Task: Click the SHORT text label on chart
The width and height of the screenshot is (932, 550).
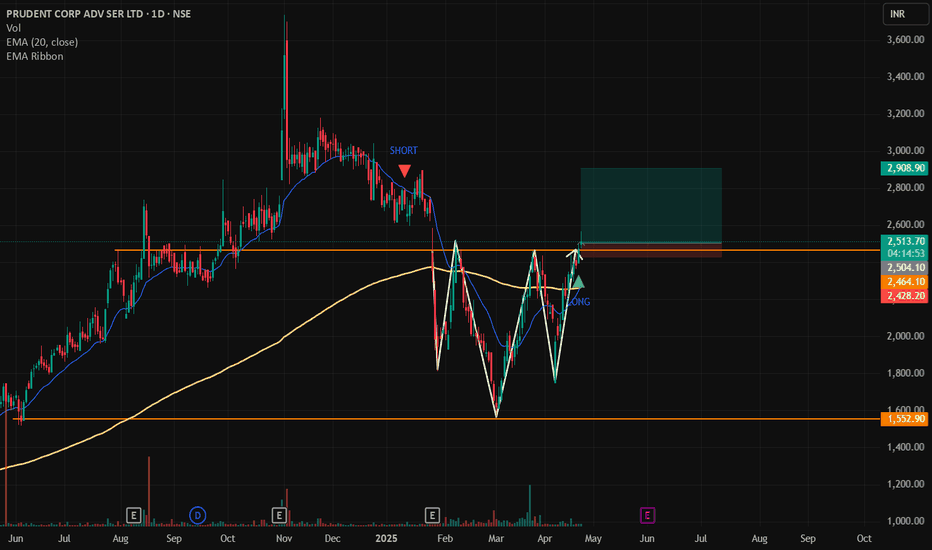Action: [x=404, y=151]
